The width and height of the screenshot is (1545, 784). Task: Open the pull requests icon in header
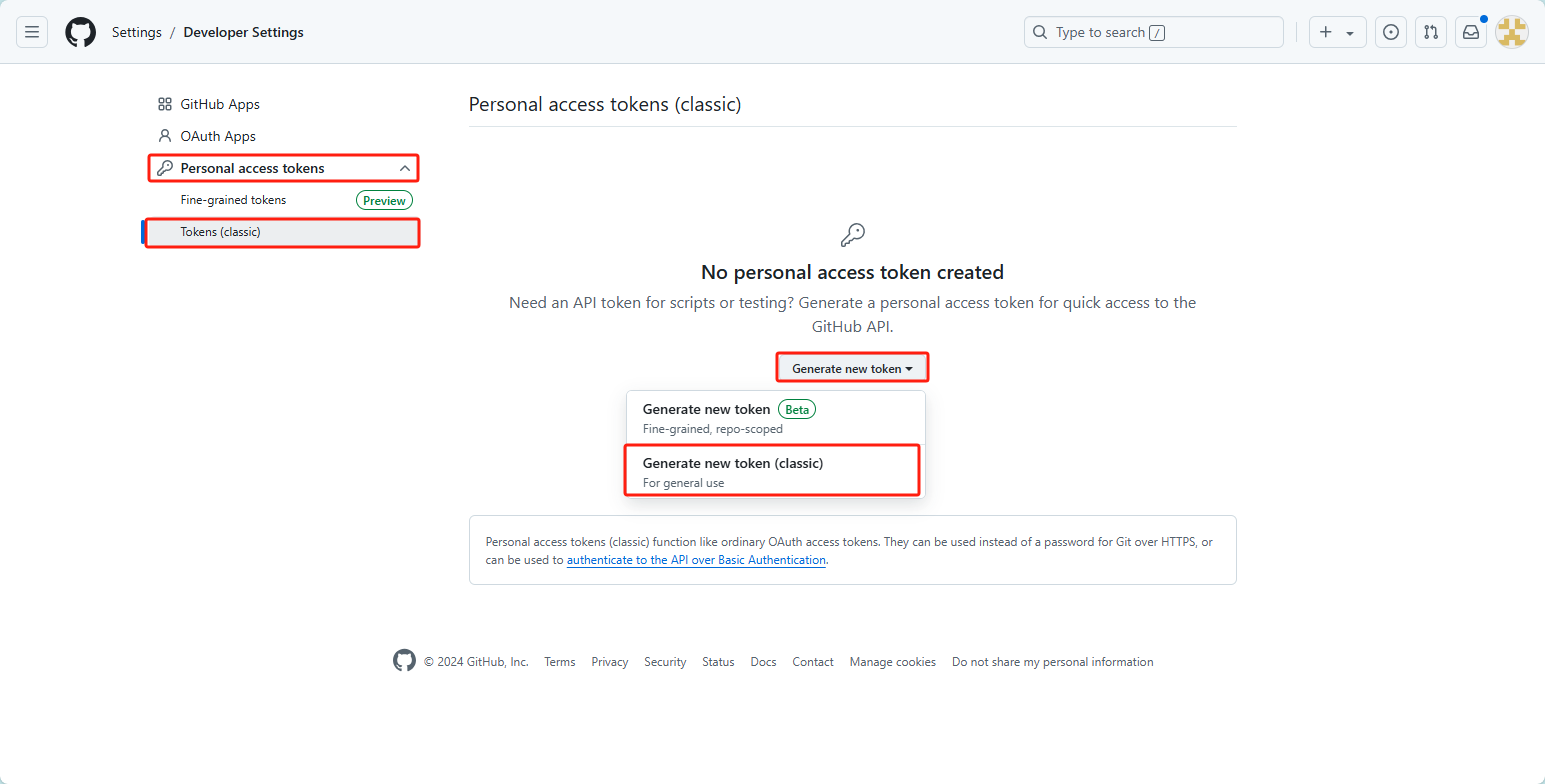click(1431, 32)
